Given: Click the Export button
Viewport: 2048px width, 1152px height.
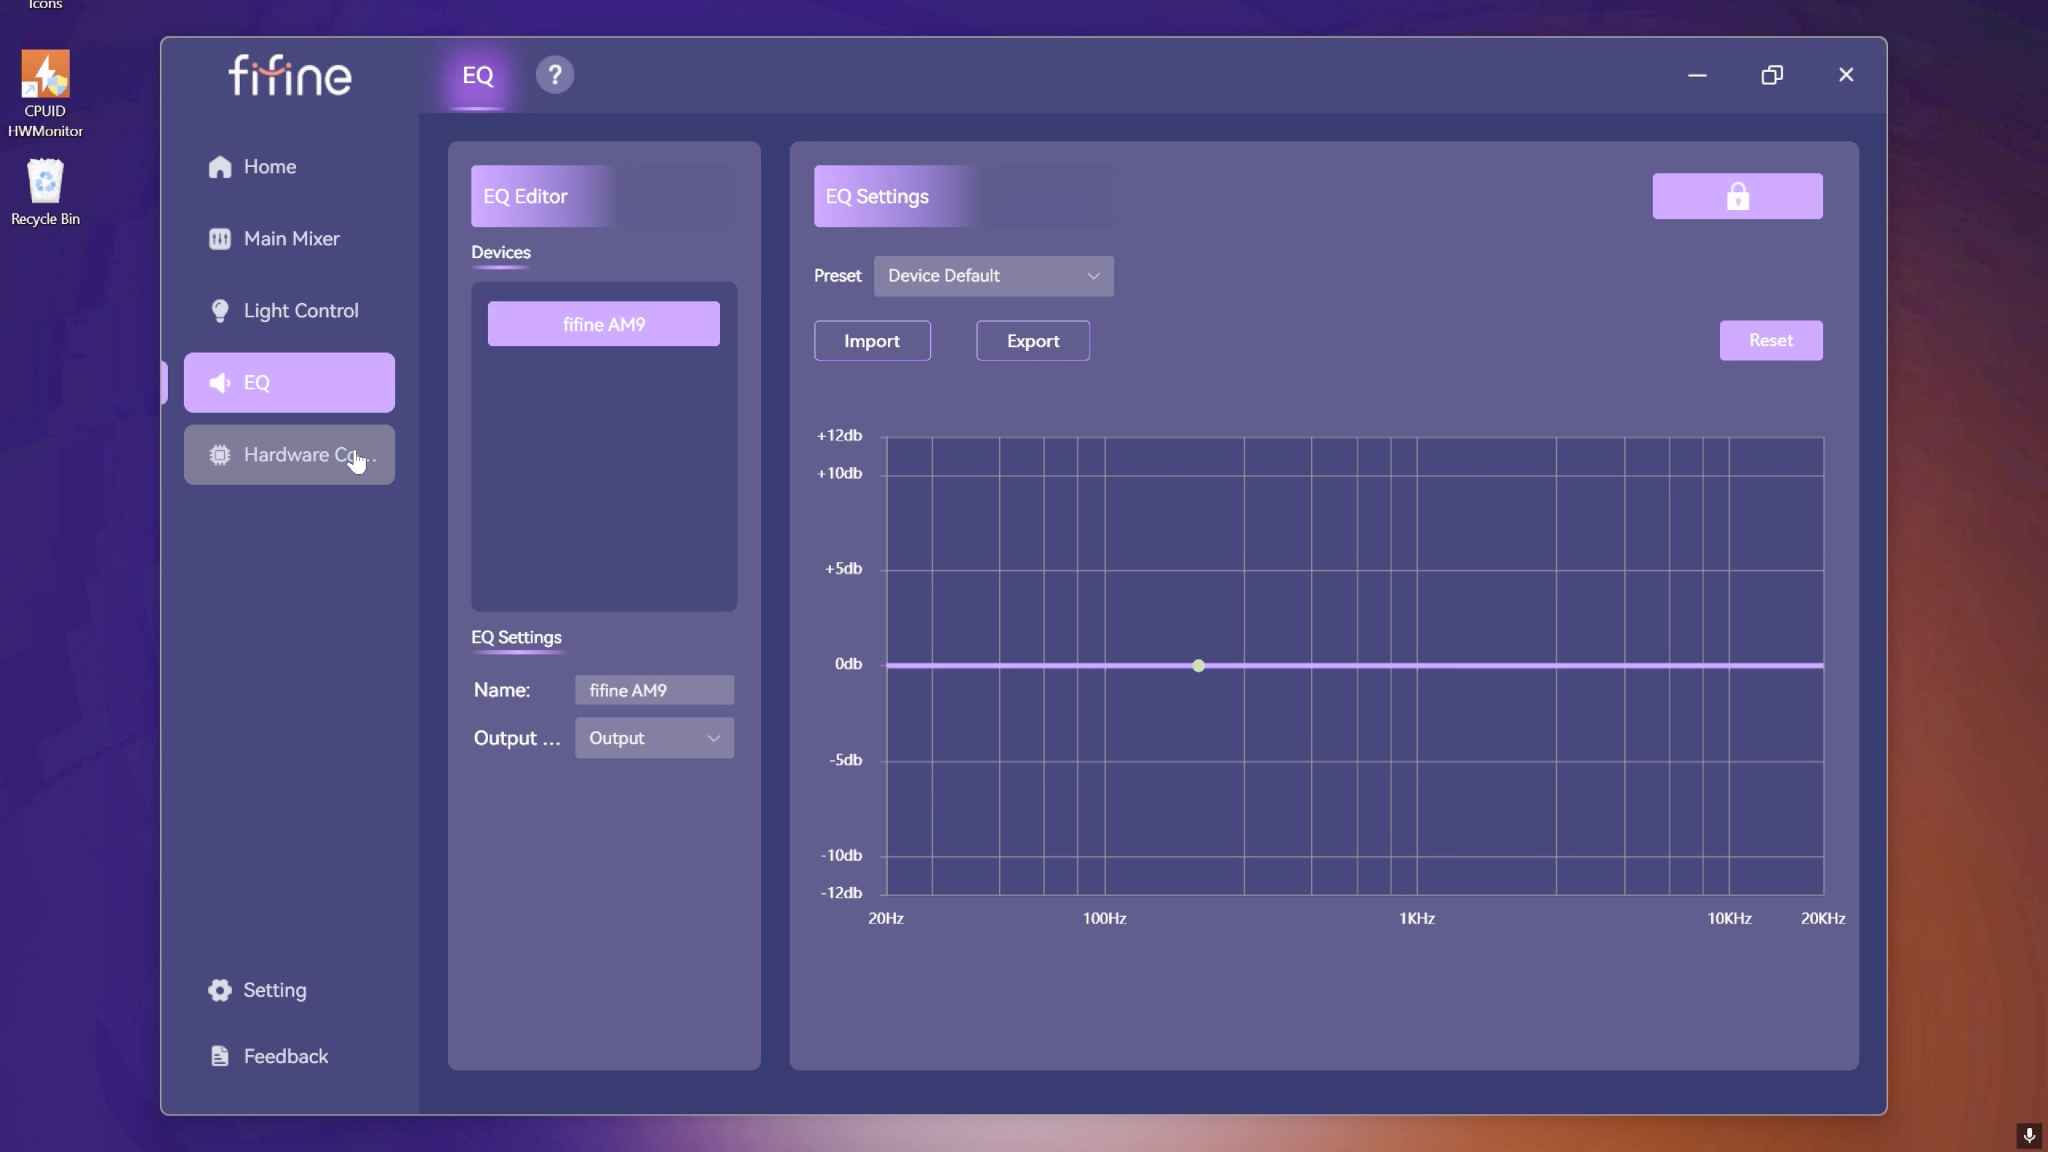Looking at the screenshot, I should tap(1033, 341).
